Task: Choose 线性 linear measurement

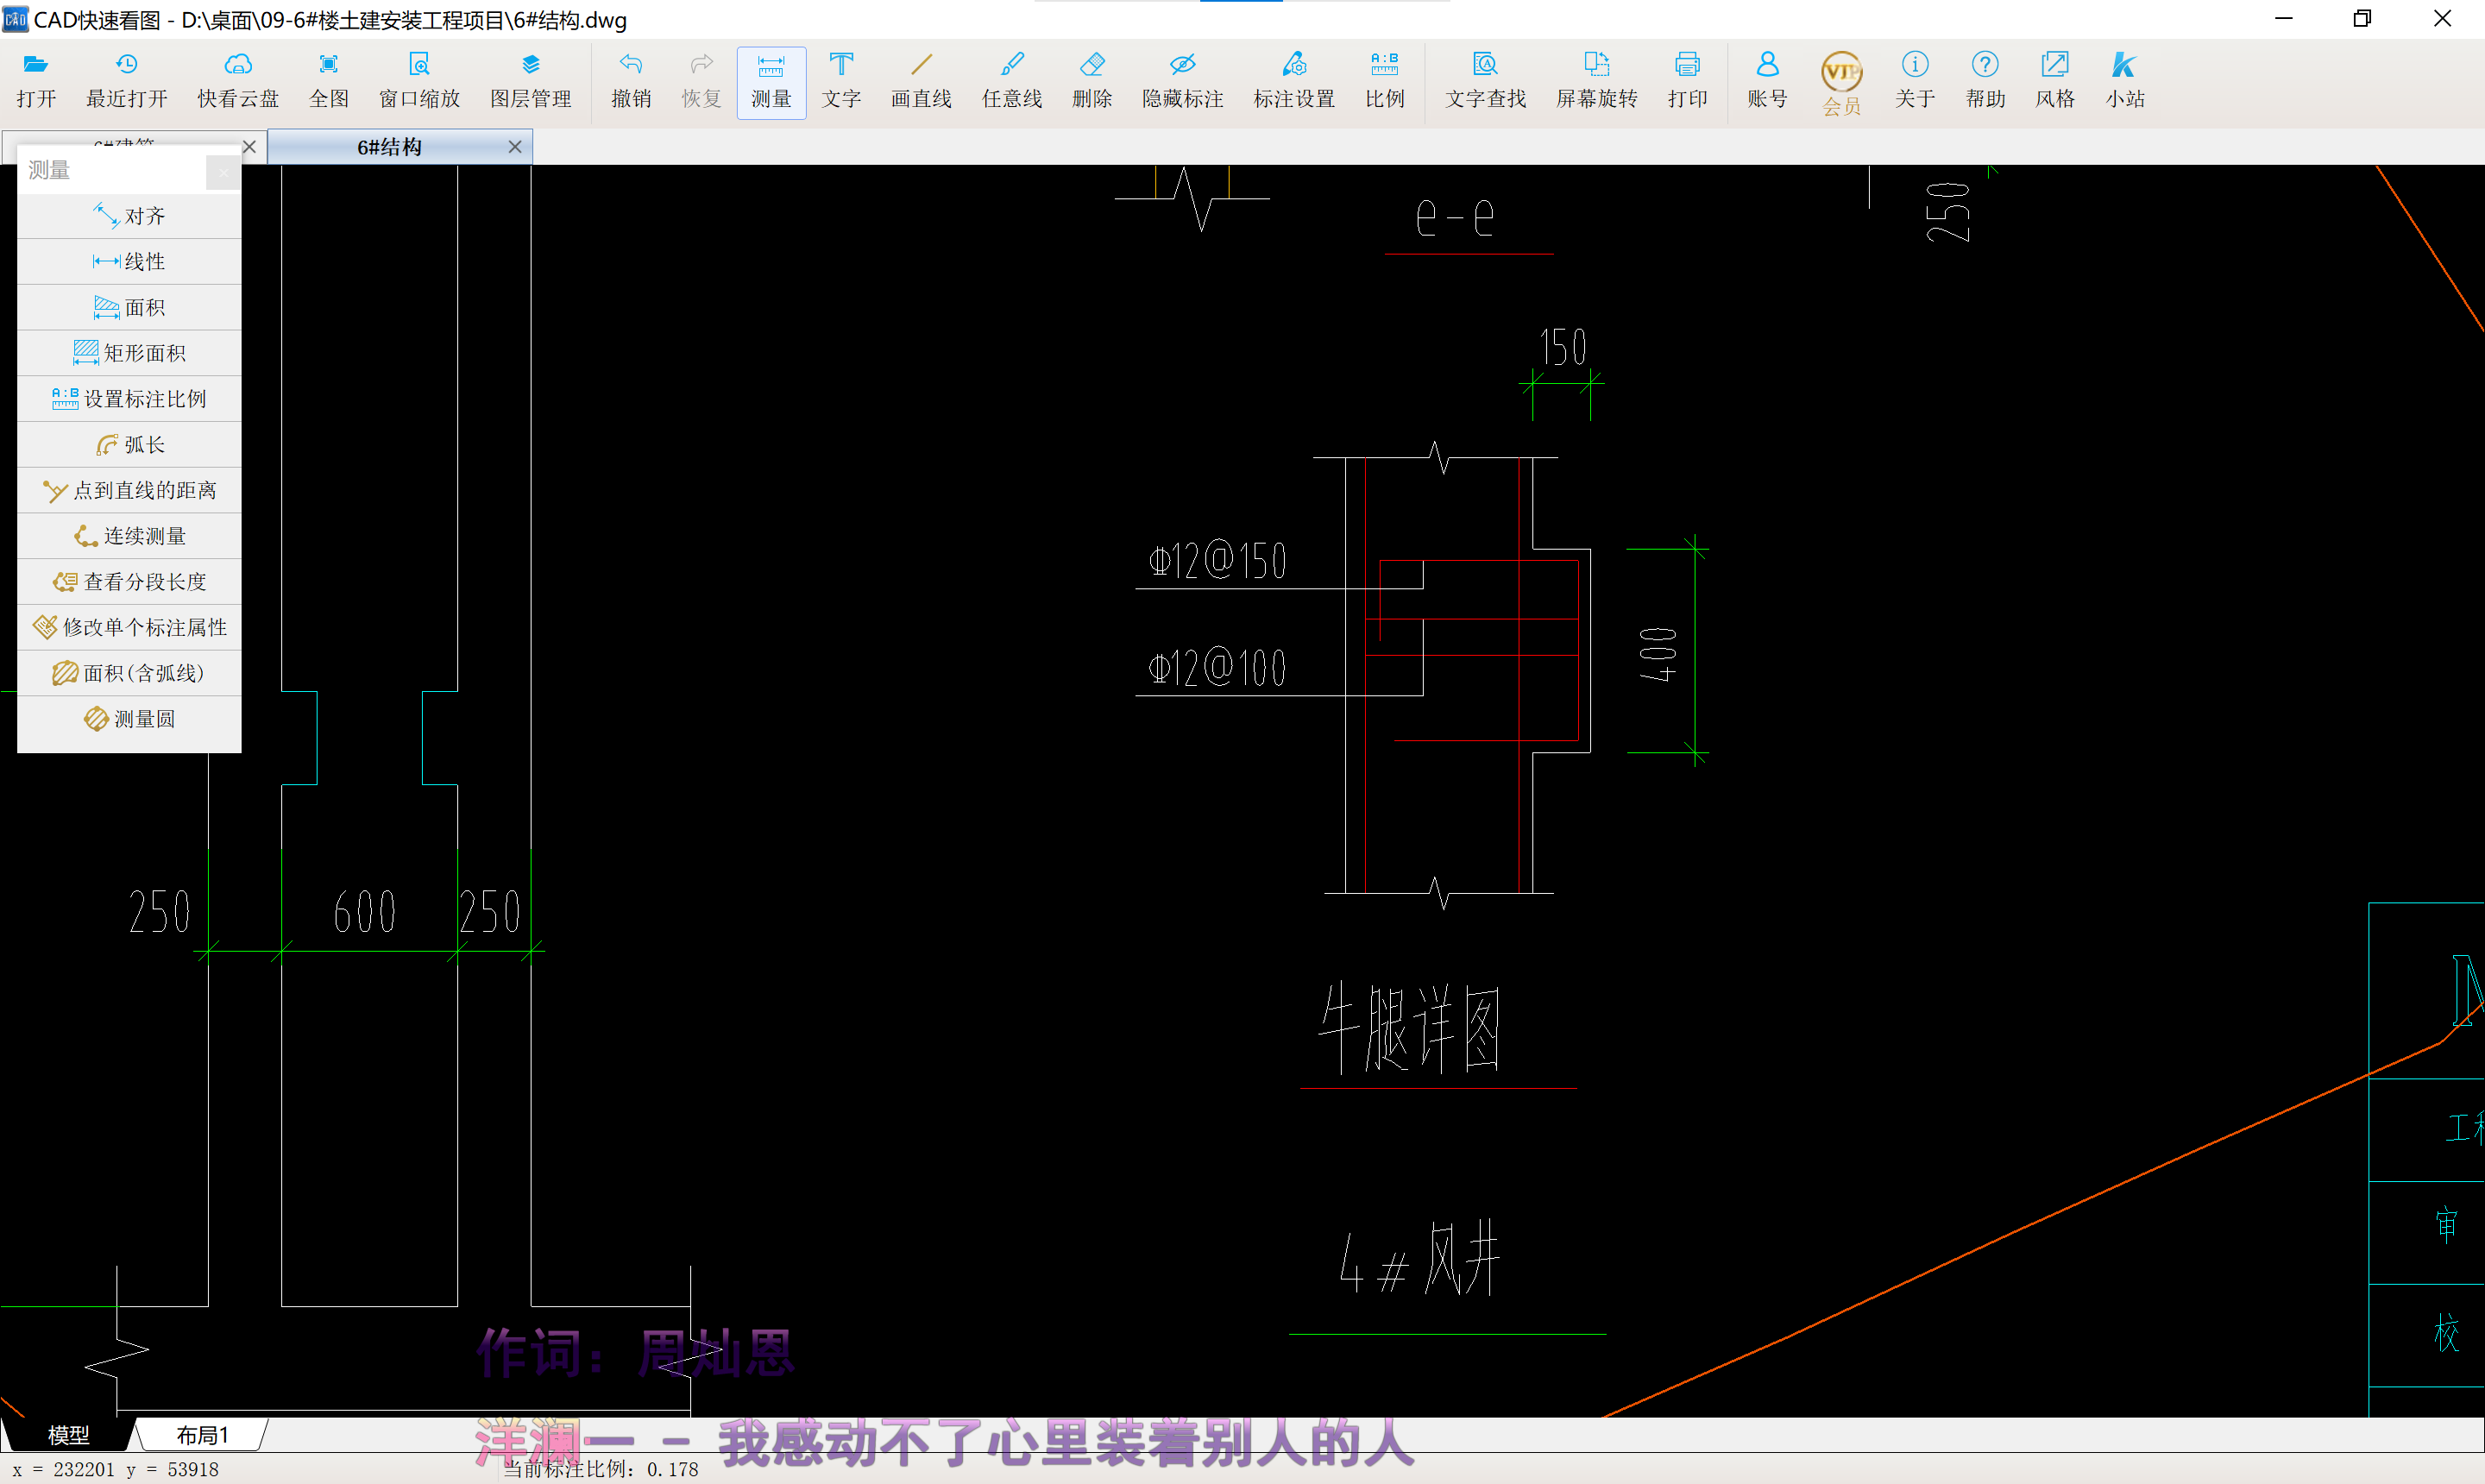Action: [129, 262]
